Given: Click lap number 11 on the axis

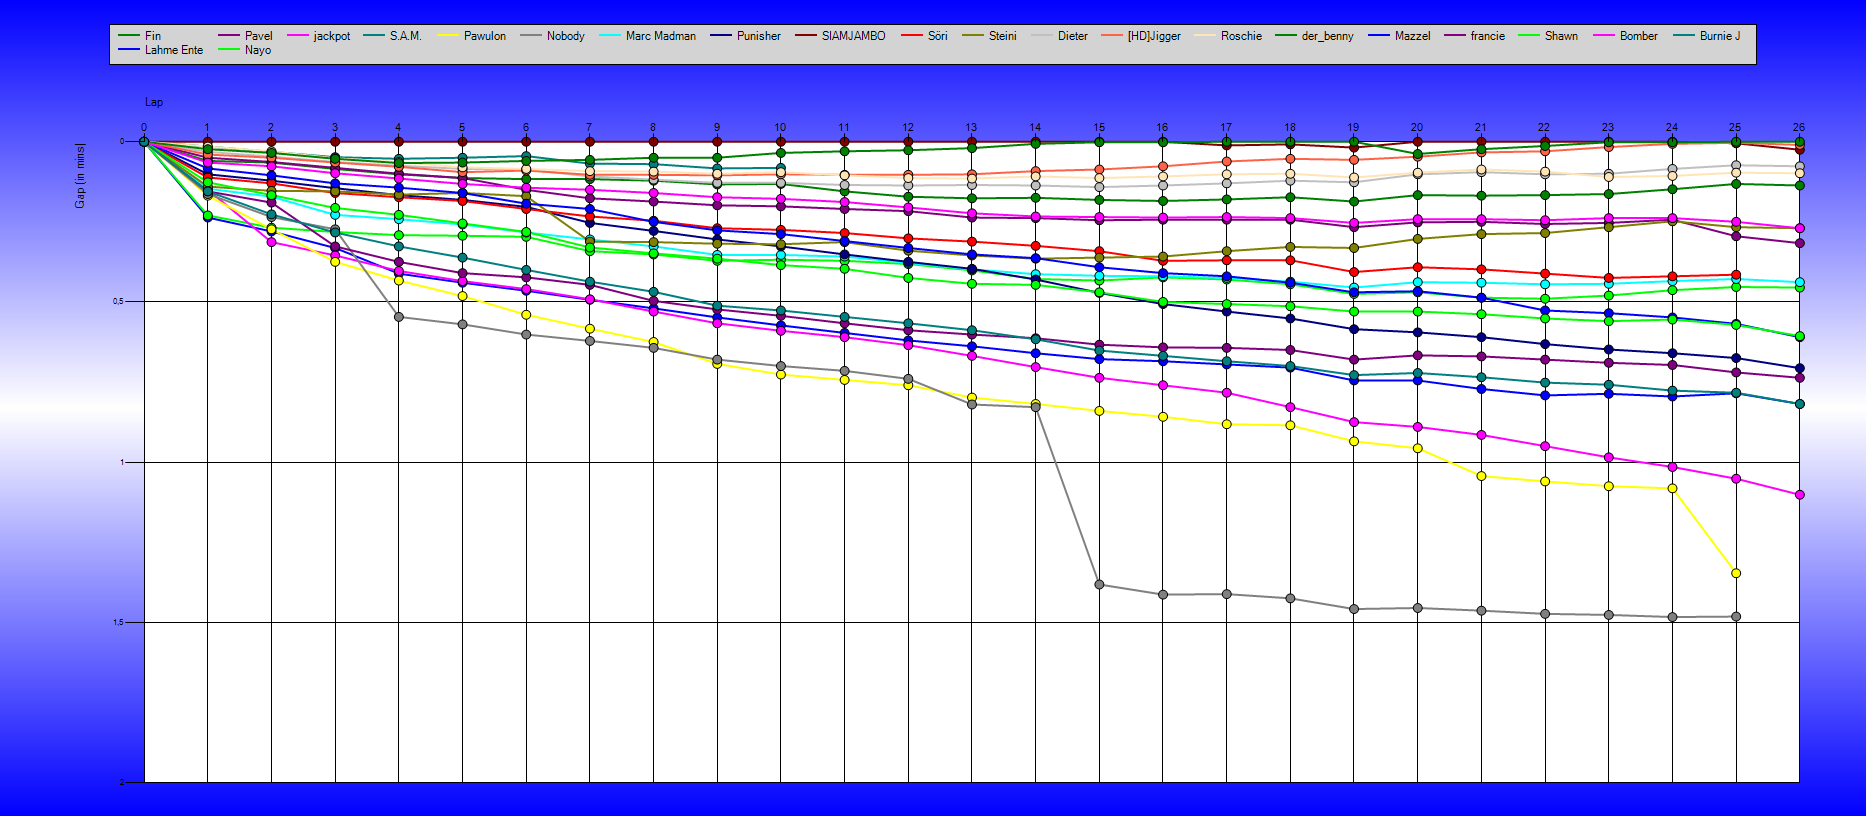Looking at the screenshot, I should click(844, 128).
